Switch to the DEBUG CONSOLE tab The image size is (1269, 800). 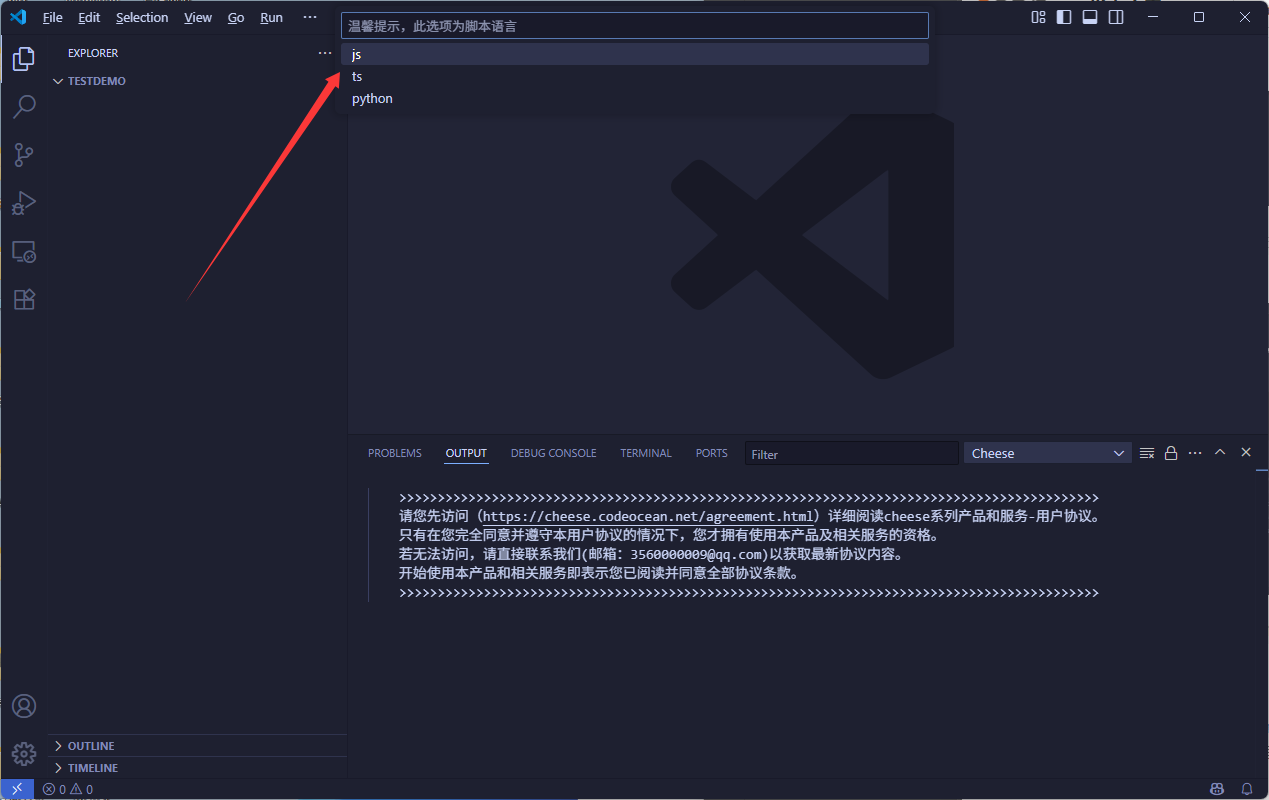pos(553,453)
